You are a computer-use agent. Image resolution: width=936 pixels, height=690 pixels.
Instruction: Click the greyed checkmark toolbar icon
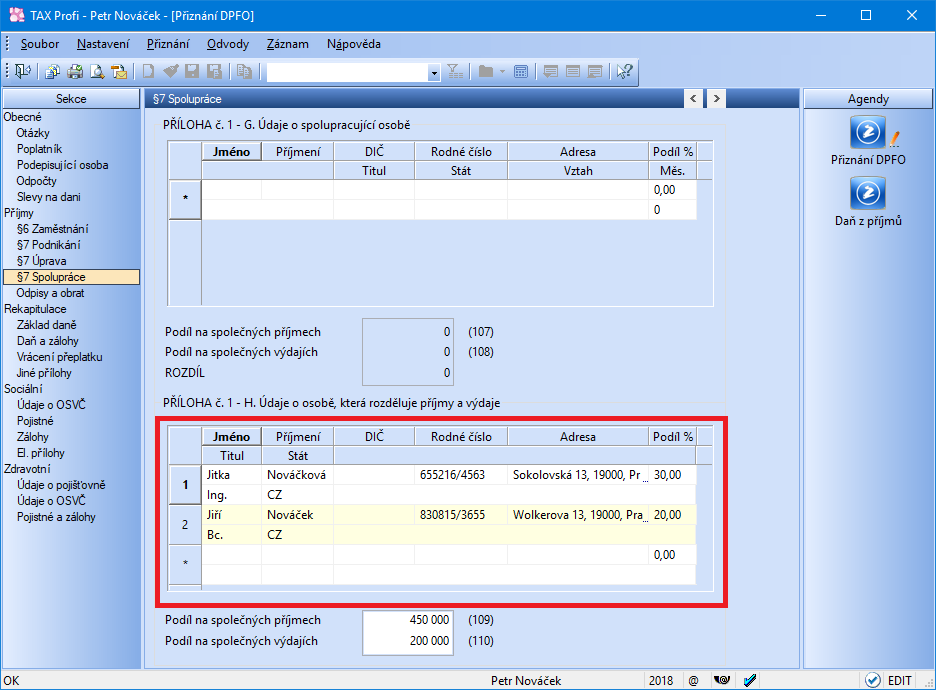[171, 72]
